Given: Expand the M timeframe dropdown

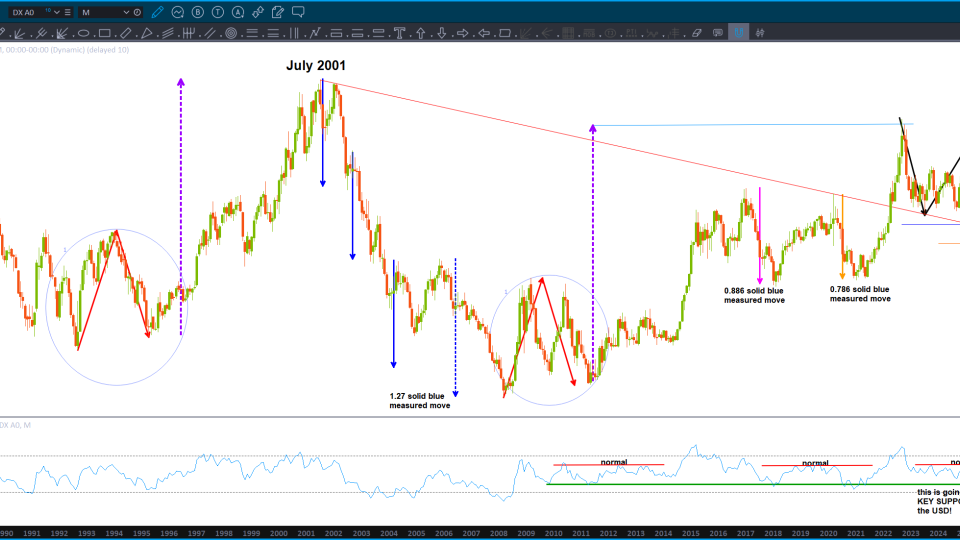Looking at the screenshot, I should [126, 12].
